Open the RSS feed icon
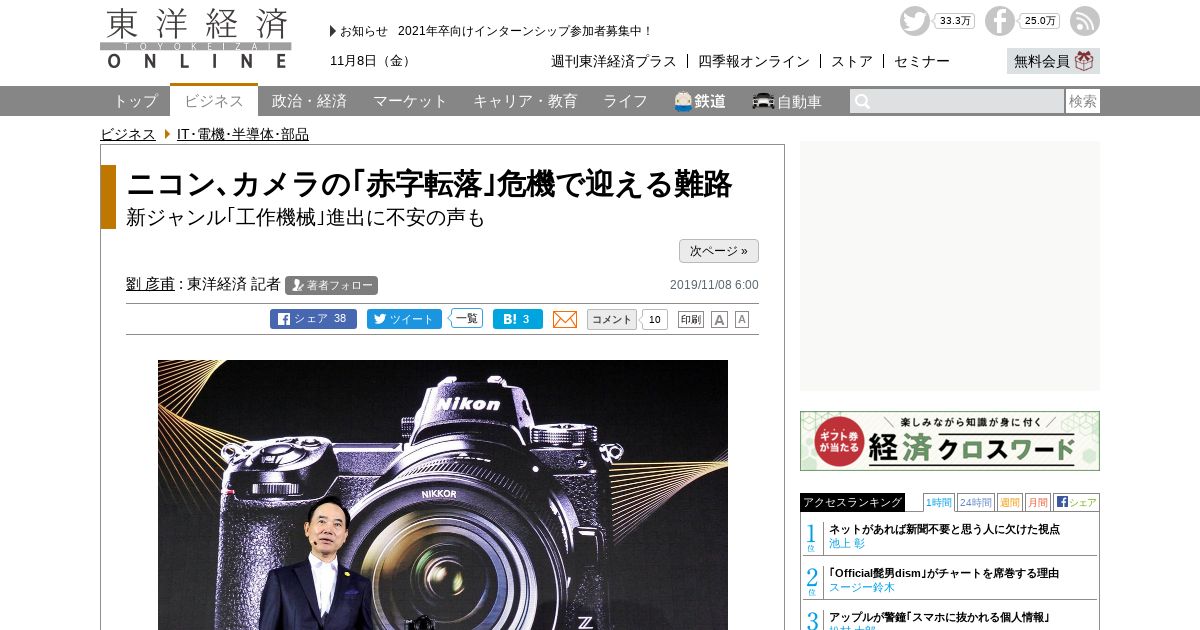Screen dimensions: 1200x630 point(1085,21)
